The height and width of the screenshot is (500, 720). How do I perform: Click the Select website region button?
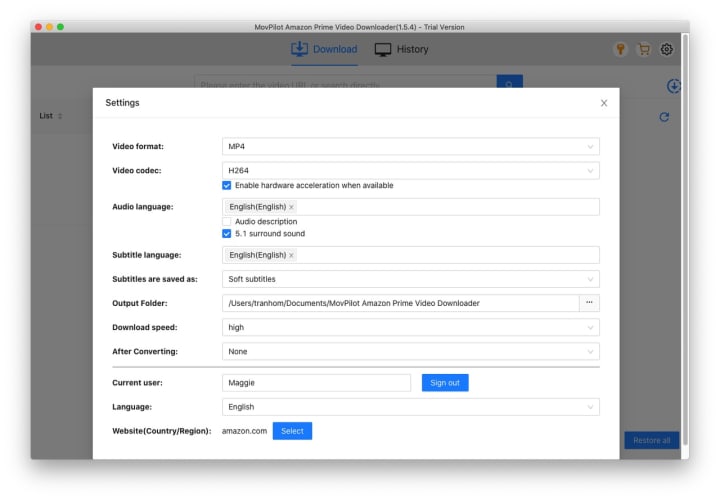coord(292,431)
